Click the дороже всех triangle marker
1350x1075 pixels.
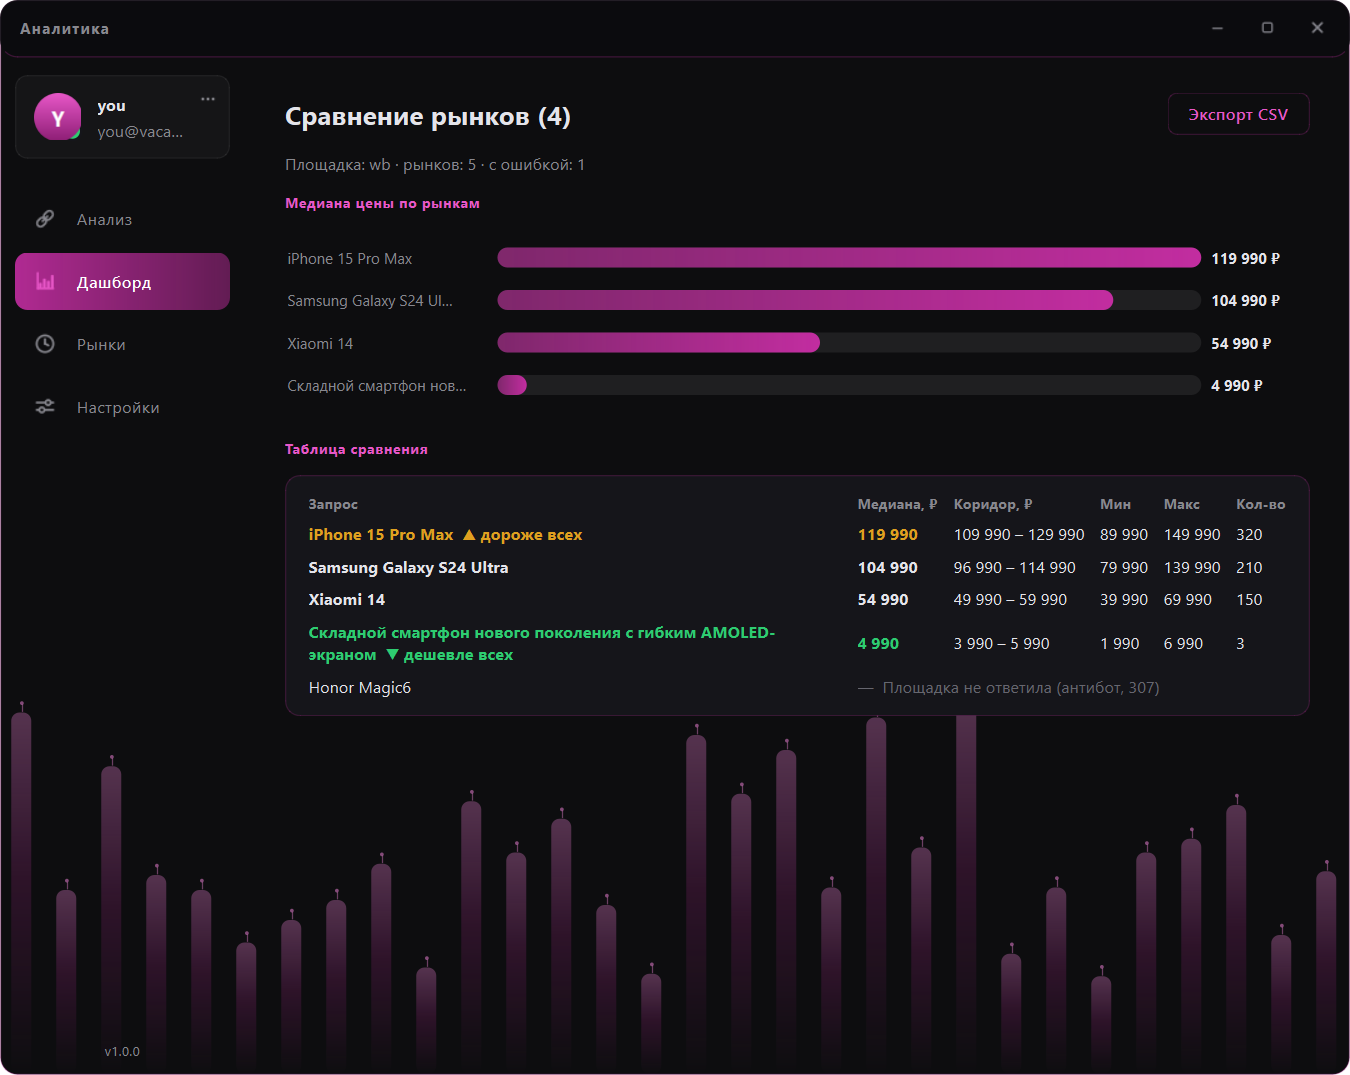pyautogui.click(x=469, y=535)
